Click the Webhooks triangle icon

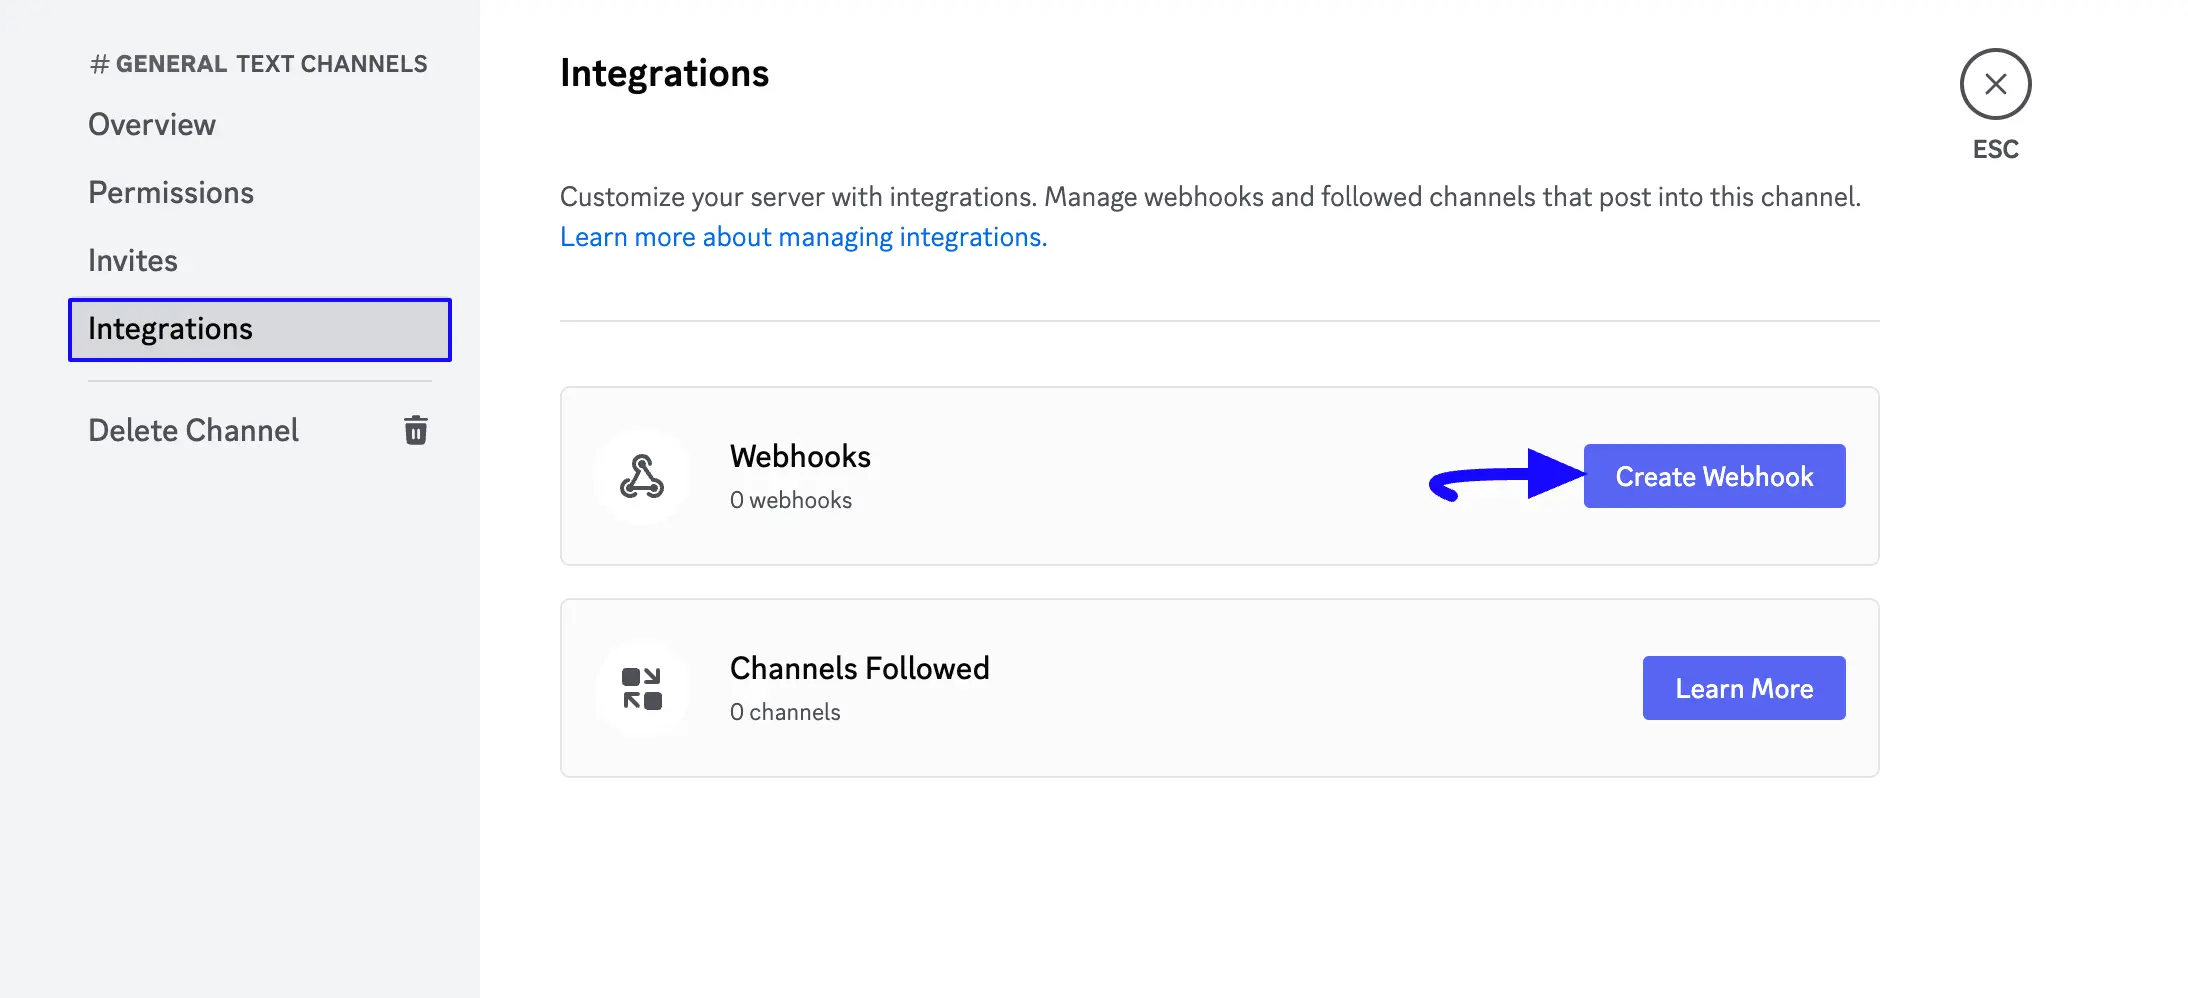tap(643, 477)
